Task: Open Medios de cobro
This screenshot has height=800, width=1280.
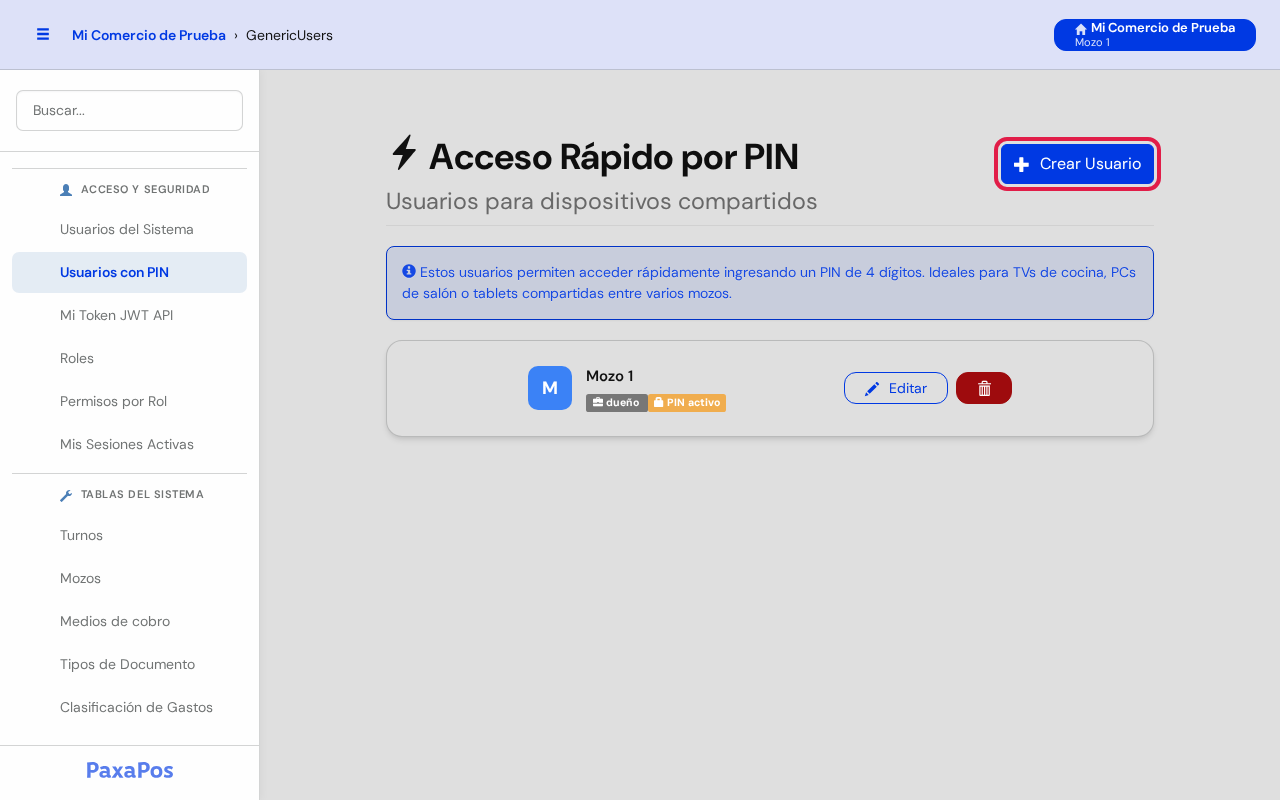Action: pyautogui.click(x=129, y=621)
